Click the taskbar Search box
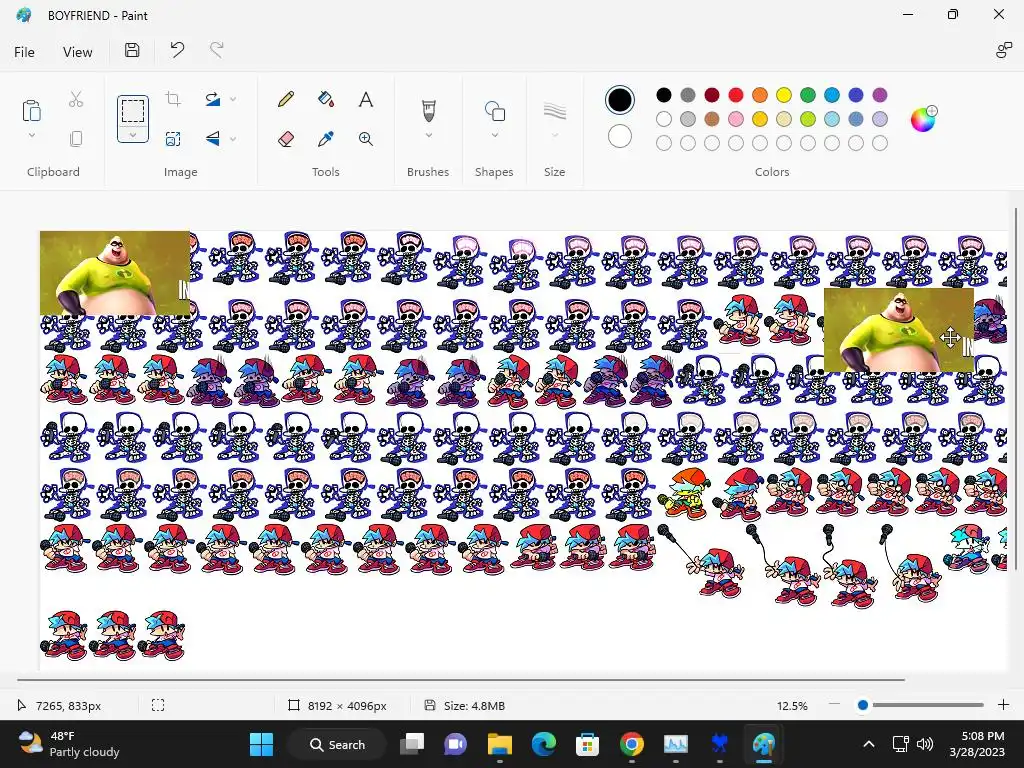This screenshot has width=1024, height=768. pyautogui.click(x=338, y=744)
